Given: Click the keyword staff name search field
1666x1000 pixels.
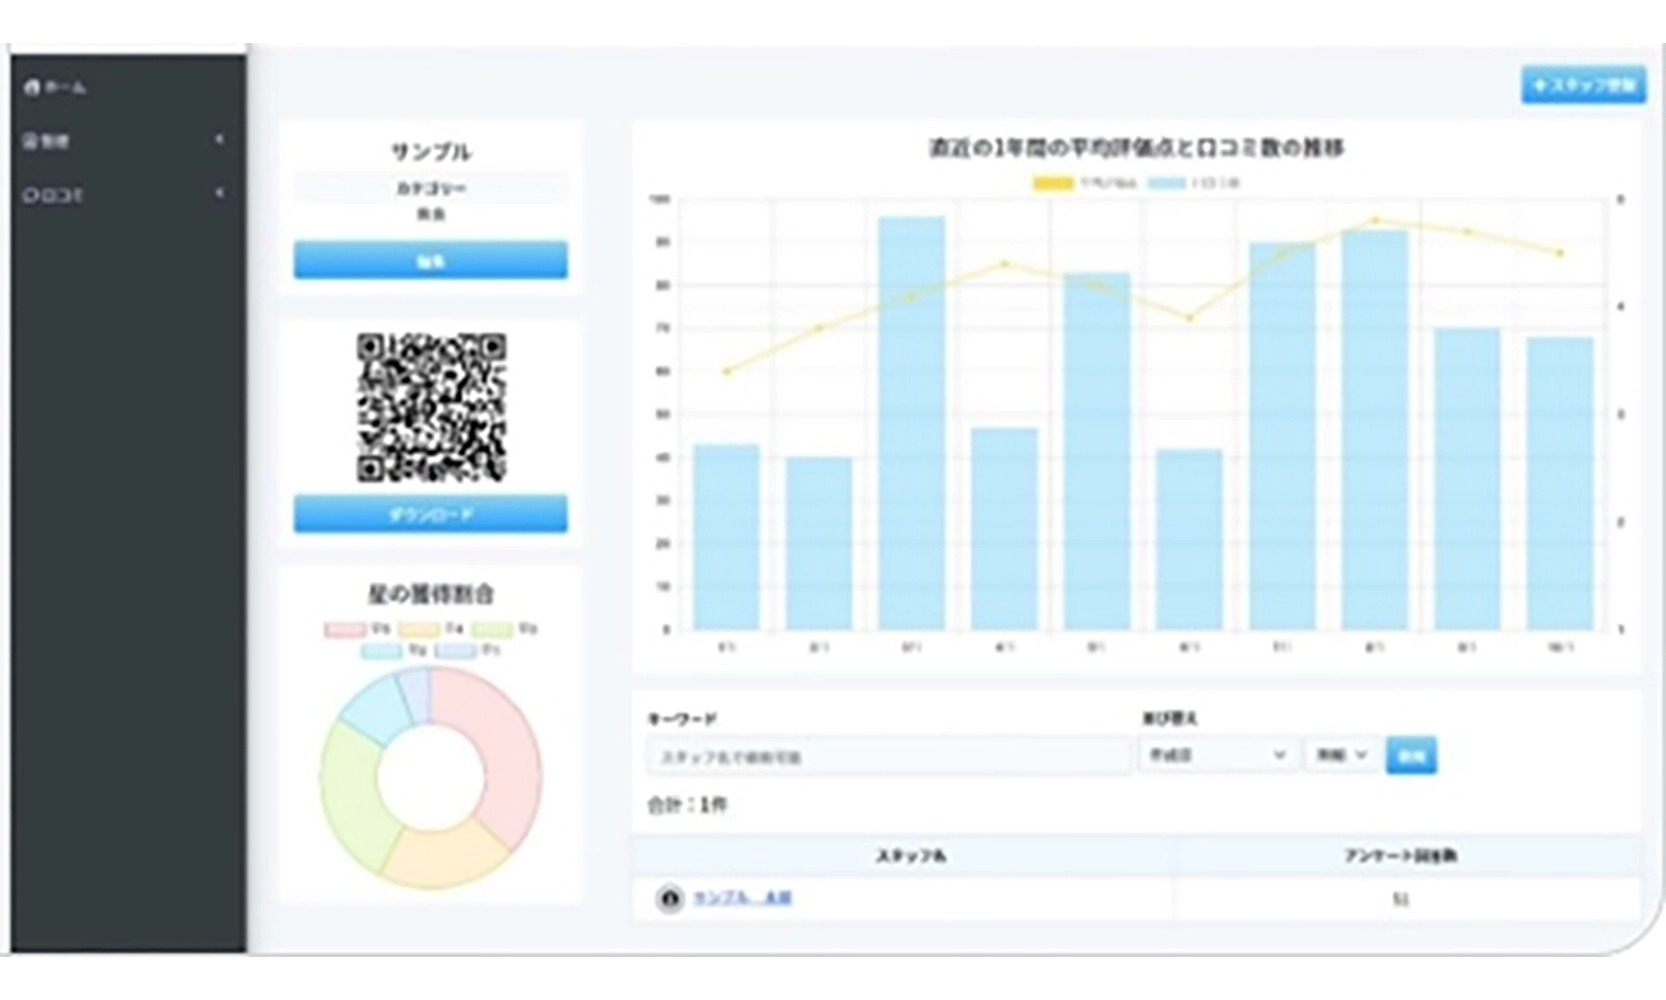Looking at the screenshot, I should click(888, 757).
